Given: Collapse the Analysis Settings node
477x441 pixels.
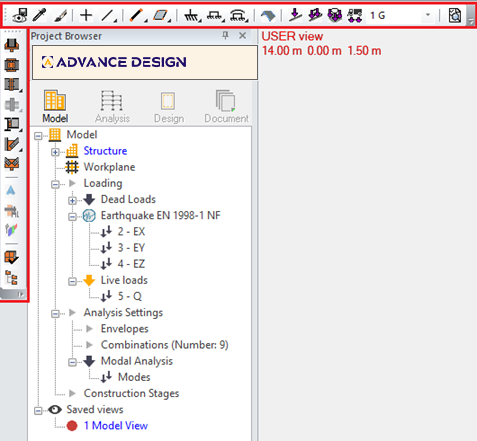Looking at the screenshot, I should pos(55,314).
